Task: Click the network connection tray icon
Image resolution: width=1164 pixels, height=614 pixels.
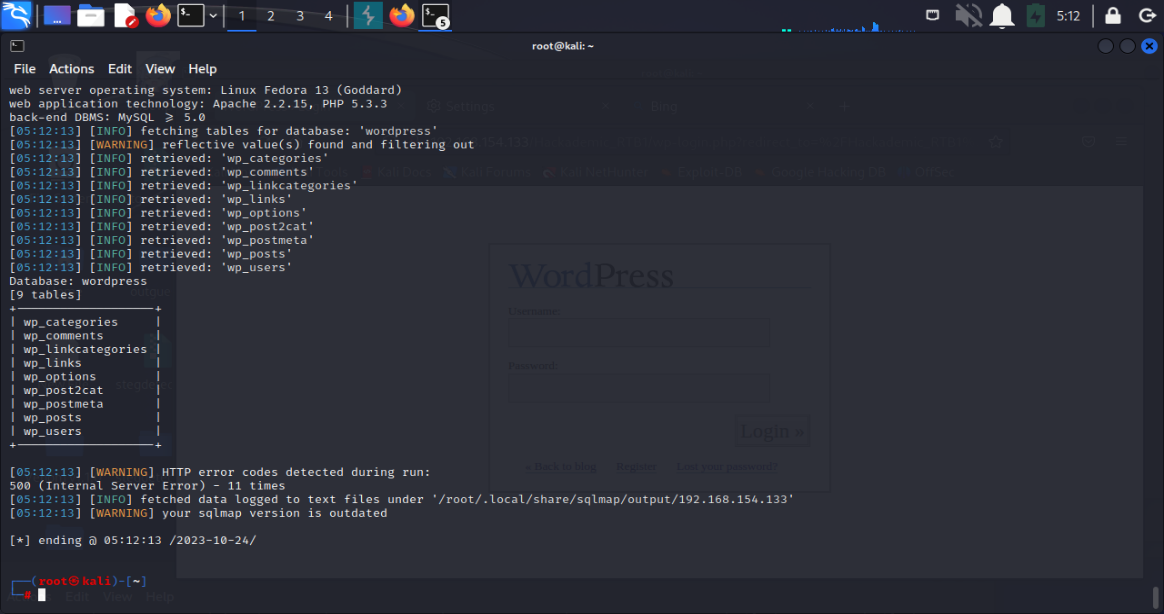Action: [x=932, y=16]
